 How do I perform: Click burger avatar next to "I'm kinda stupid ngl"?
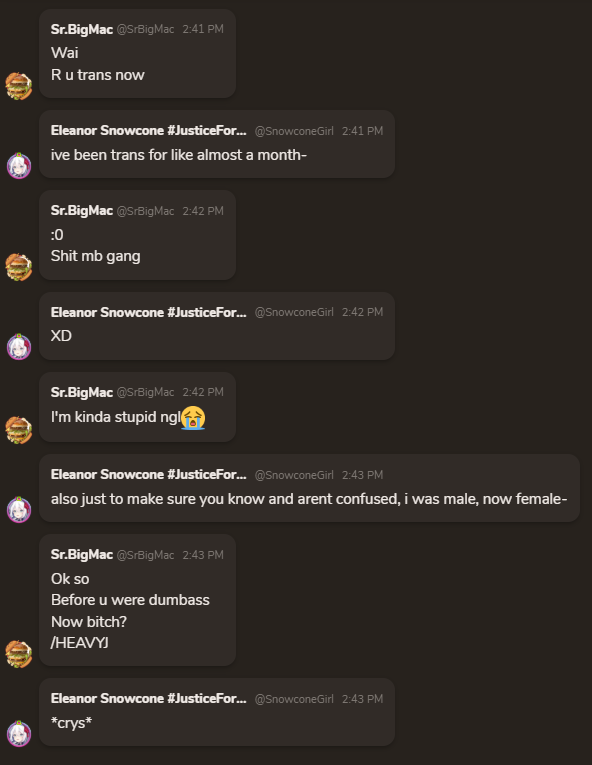(19, 430)
